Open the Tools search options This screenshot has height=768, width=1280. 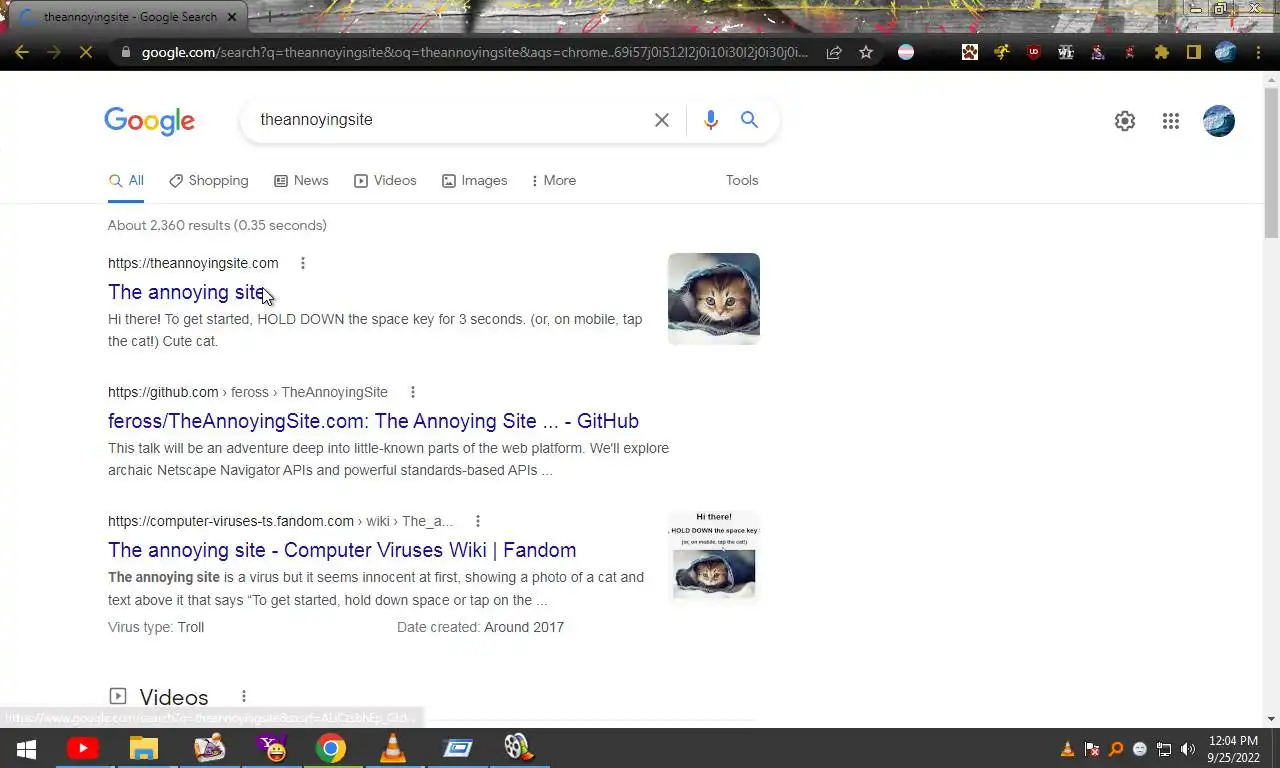point(742,180)
